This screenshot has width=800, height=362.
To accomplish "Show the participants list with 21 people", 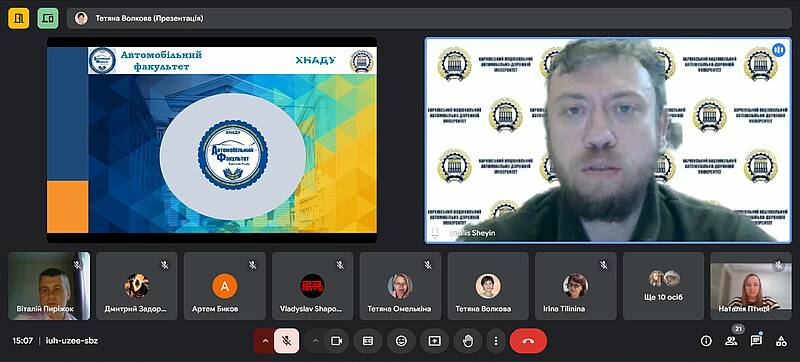I will 731,341.
